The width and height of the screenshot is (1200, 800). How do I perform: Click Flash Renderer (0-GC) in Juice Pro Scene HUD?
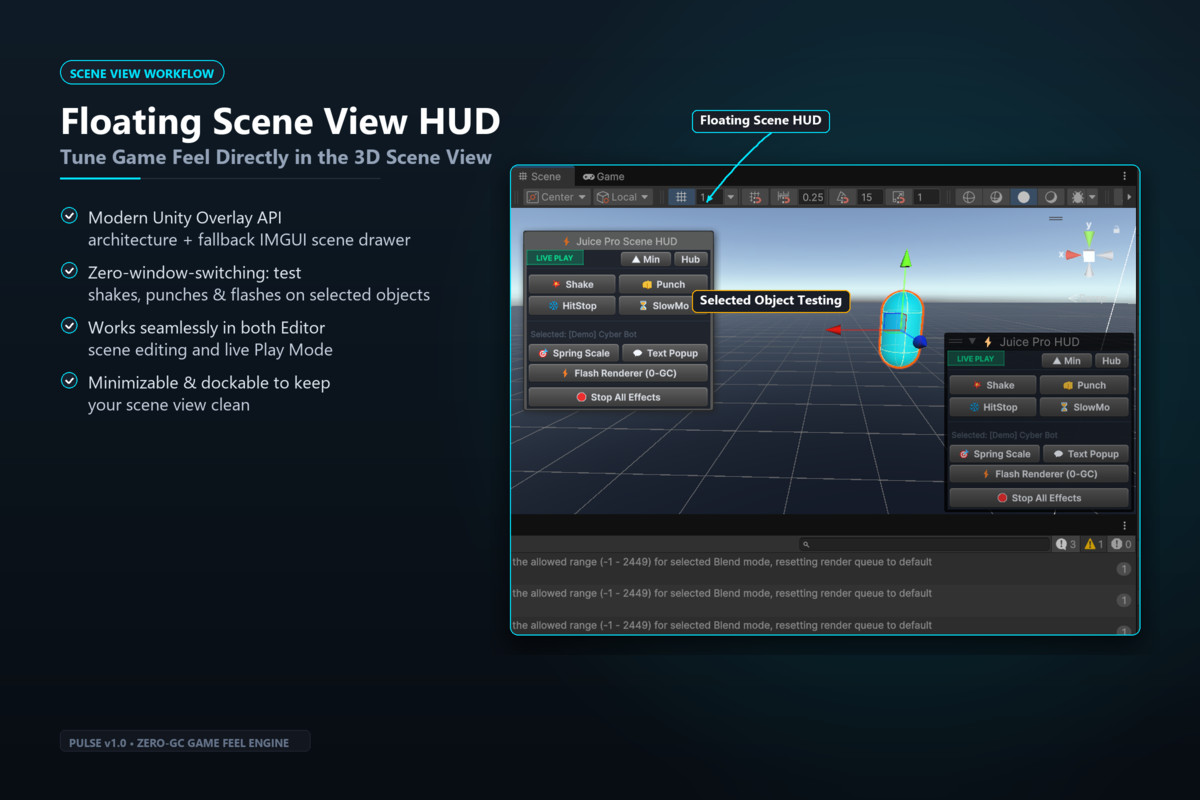click(x=618, y=374)
